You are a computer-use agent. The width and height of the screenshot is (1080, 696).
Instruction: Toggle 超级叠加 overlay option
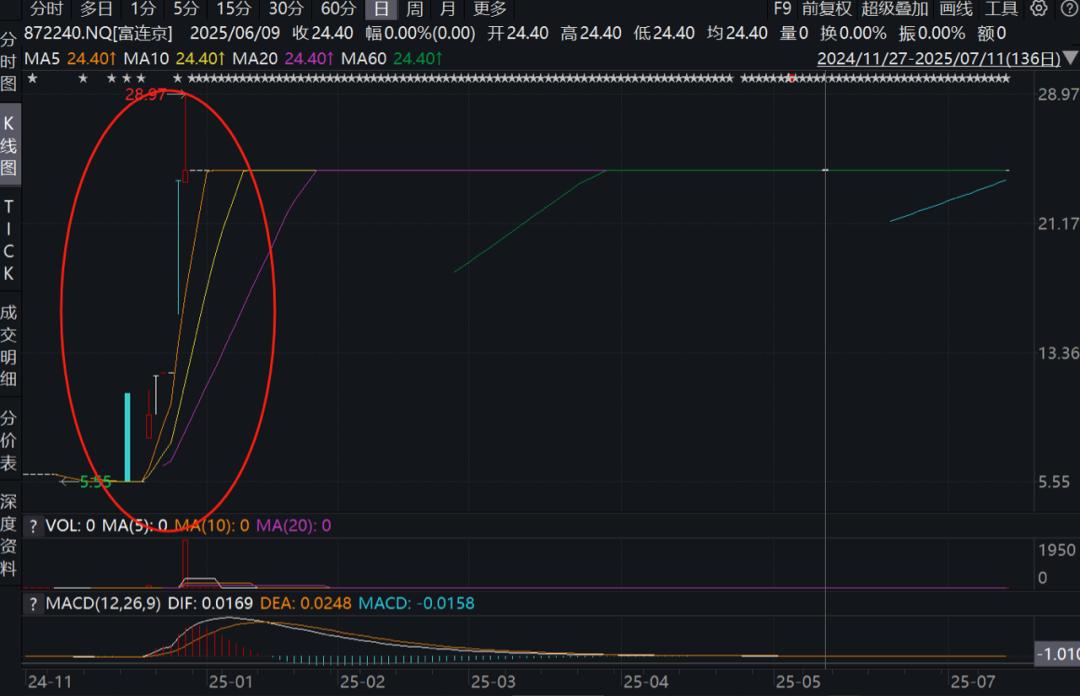pyautogui.click(x=895, y=9)
